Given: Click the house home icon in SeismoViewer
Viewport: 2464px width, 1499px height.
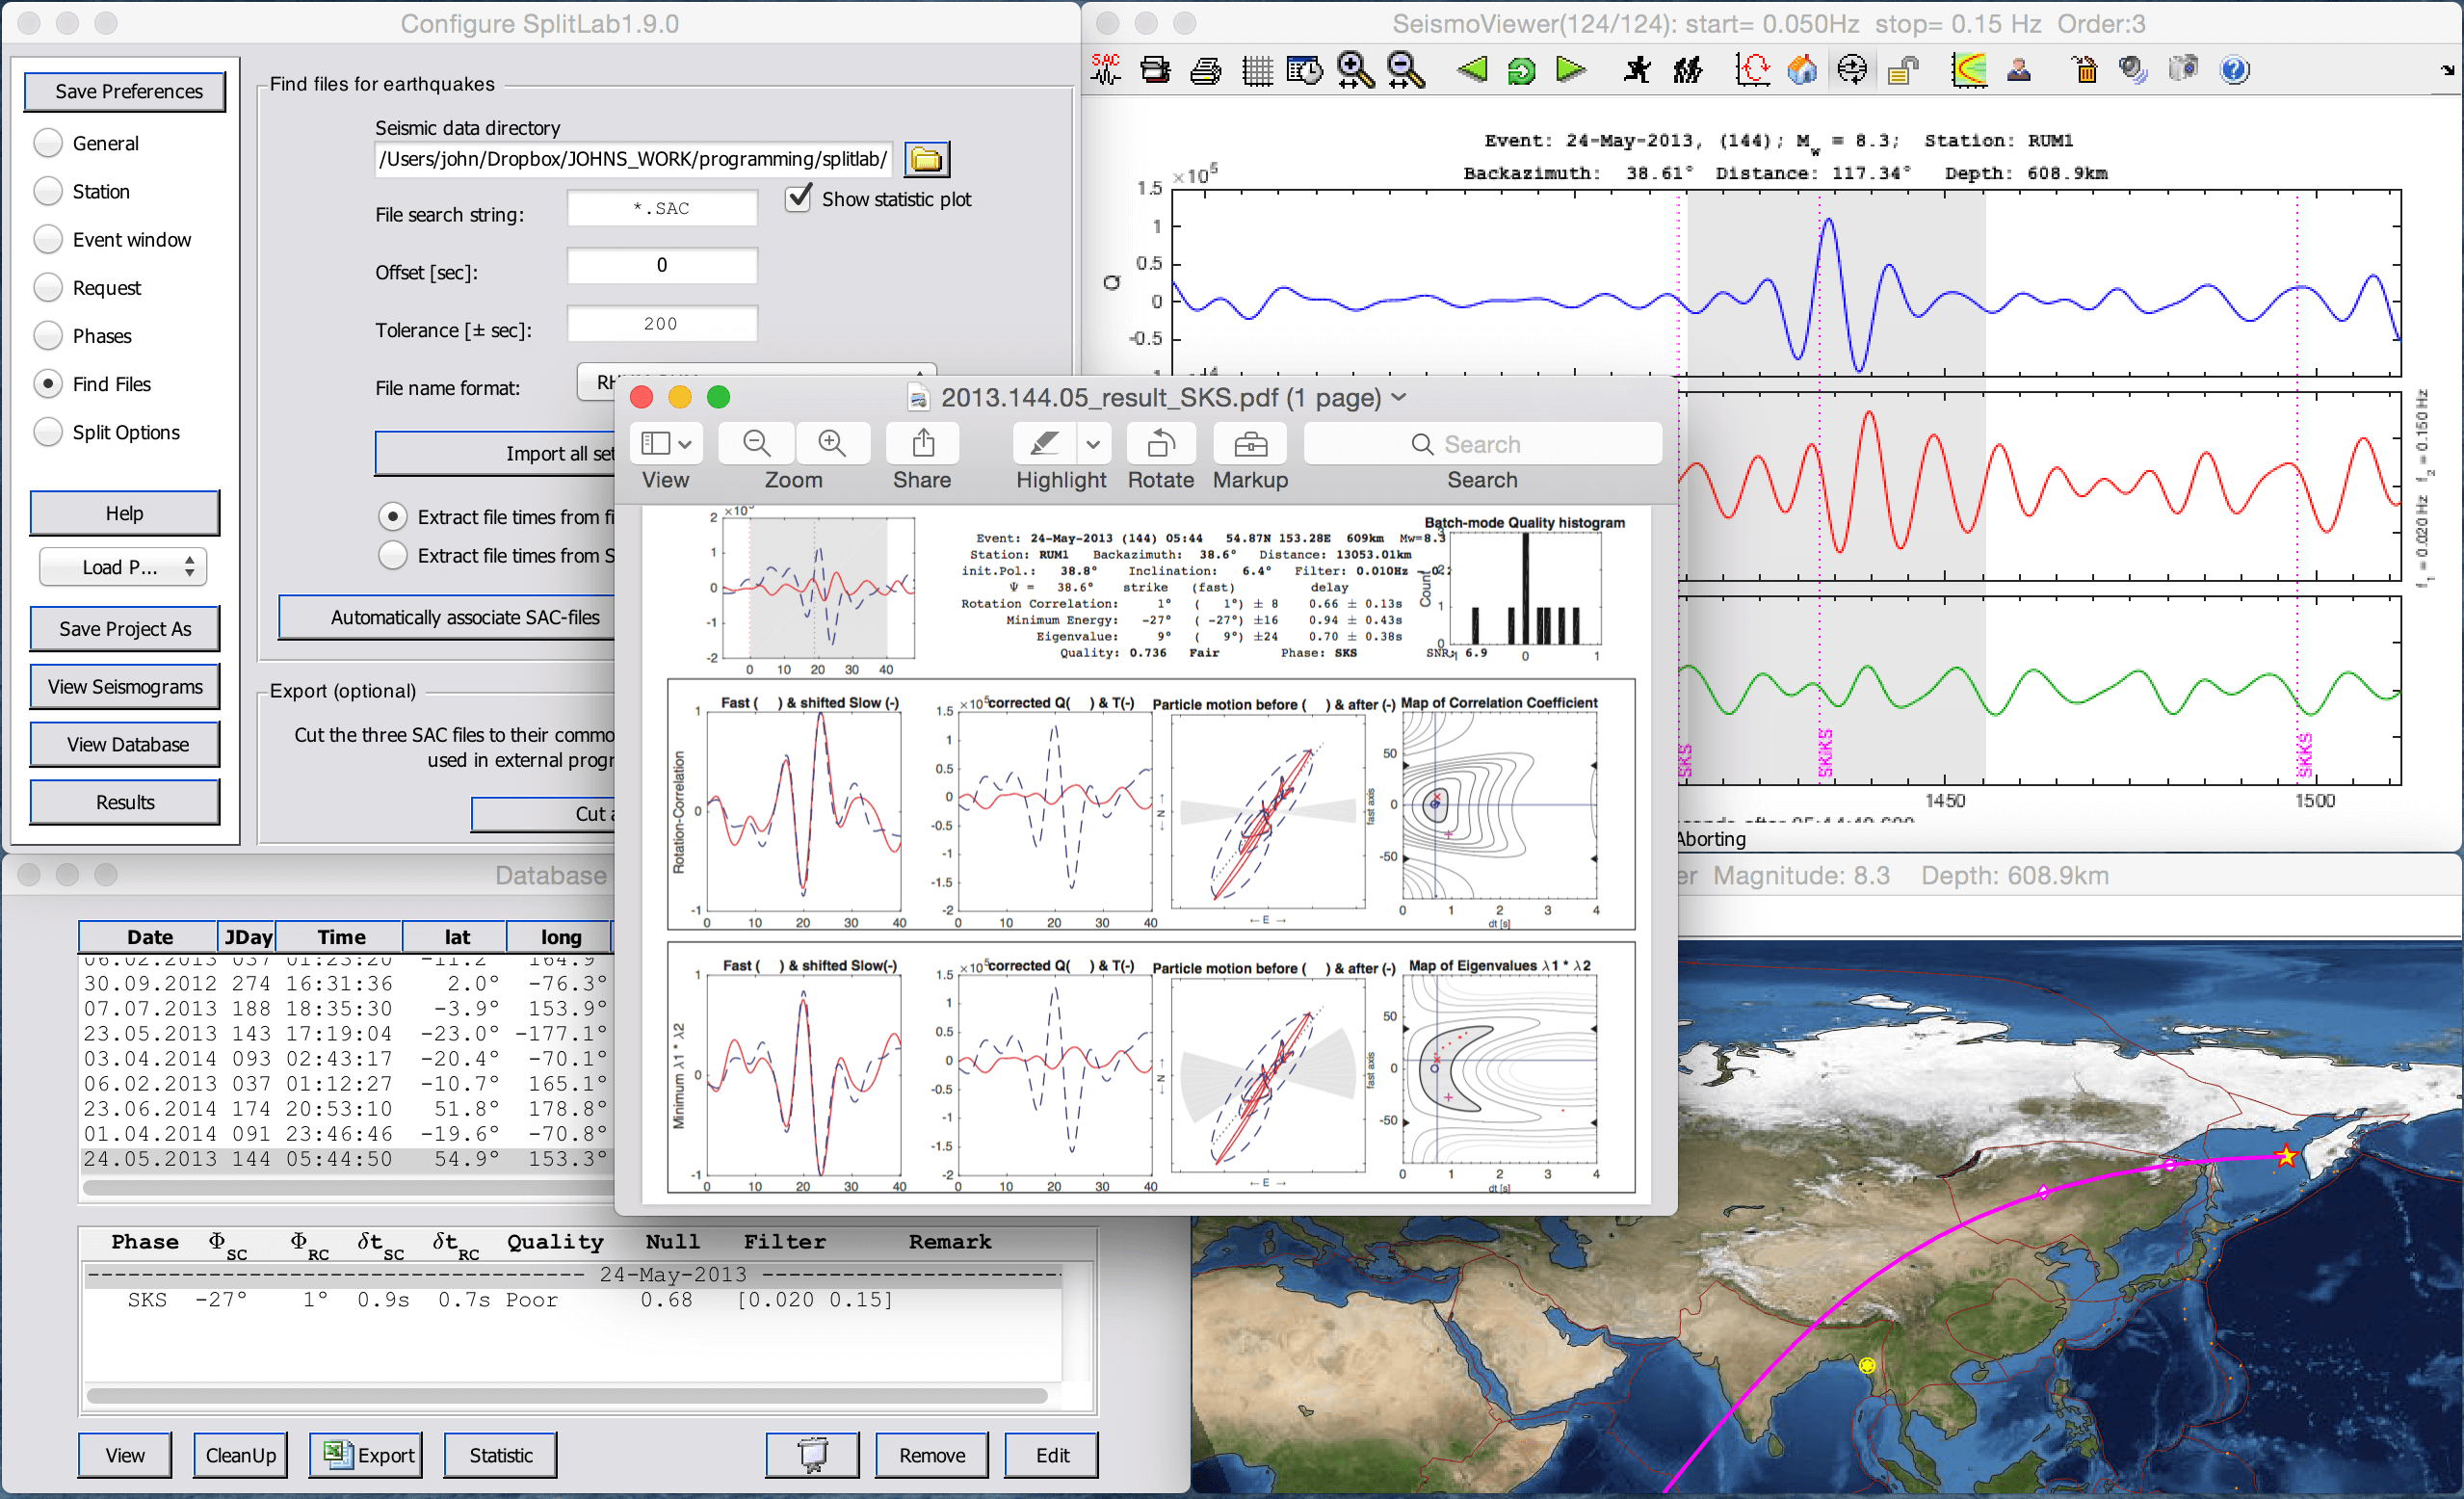Looking at the screenshot, I should pyautogui.click(x=1802, y=70).
